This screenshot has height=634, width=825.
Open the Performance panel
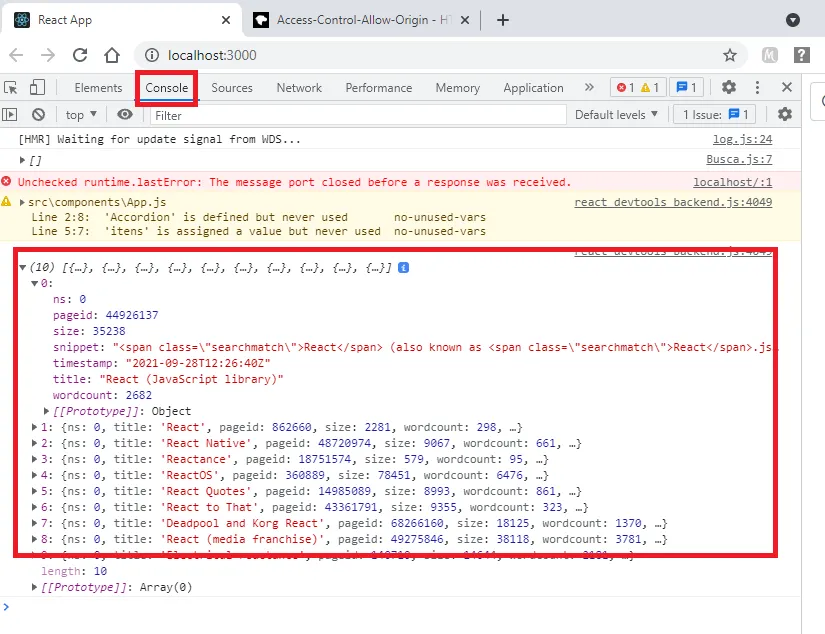[379, 88]
